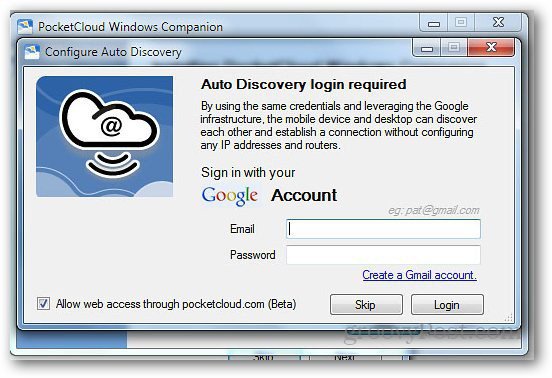Screen dimensions: 552x378
Task: Click the Google logo
Action: point(230,196)
